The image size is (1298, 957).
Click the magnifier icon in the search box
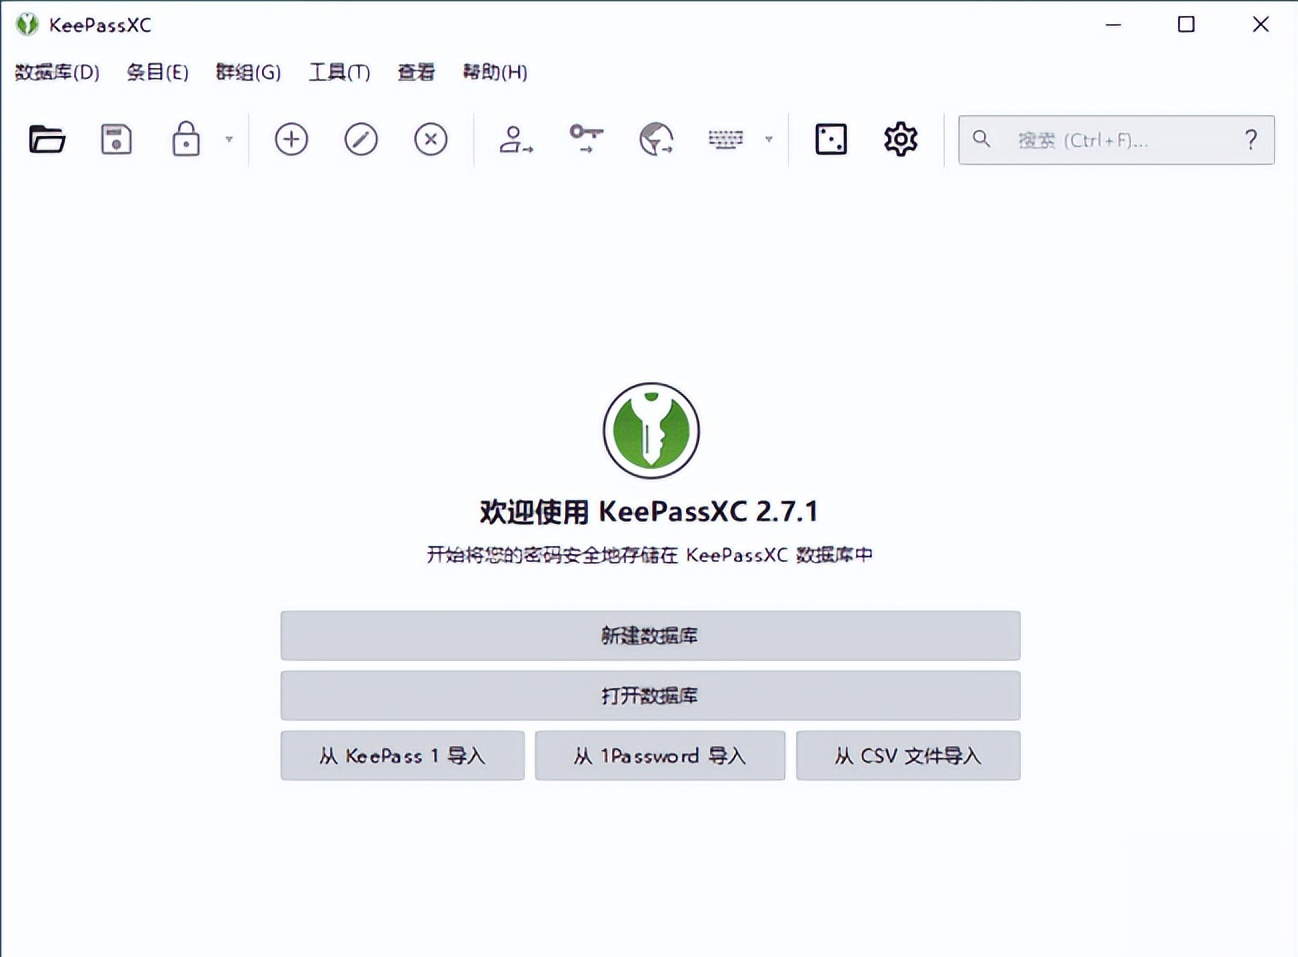click(x=982, y=139)
